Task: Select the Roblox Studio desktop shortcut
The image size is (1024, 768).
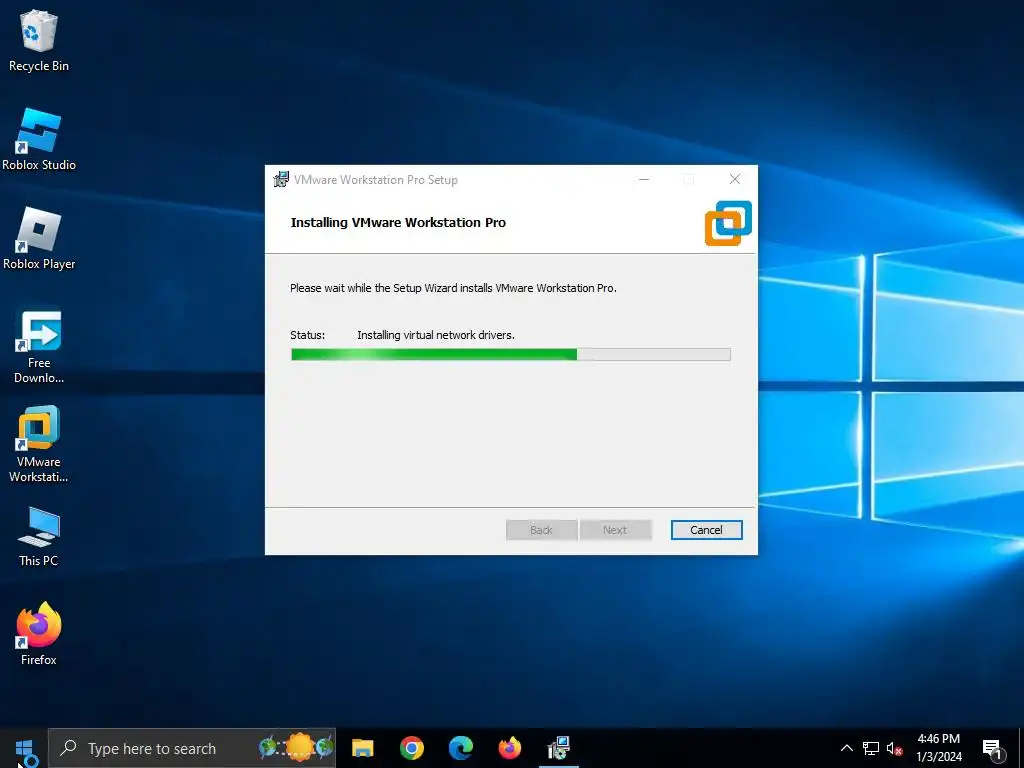Action: [39, 139]
